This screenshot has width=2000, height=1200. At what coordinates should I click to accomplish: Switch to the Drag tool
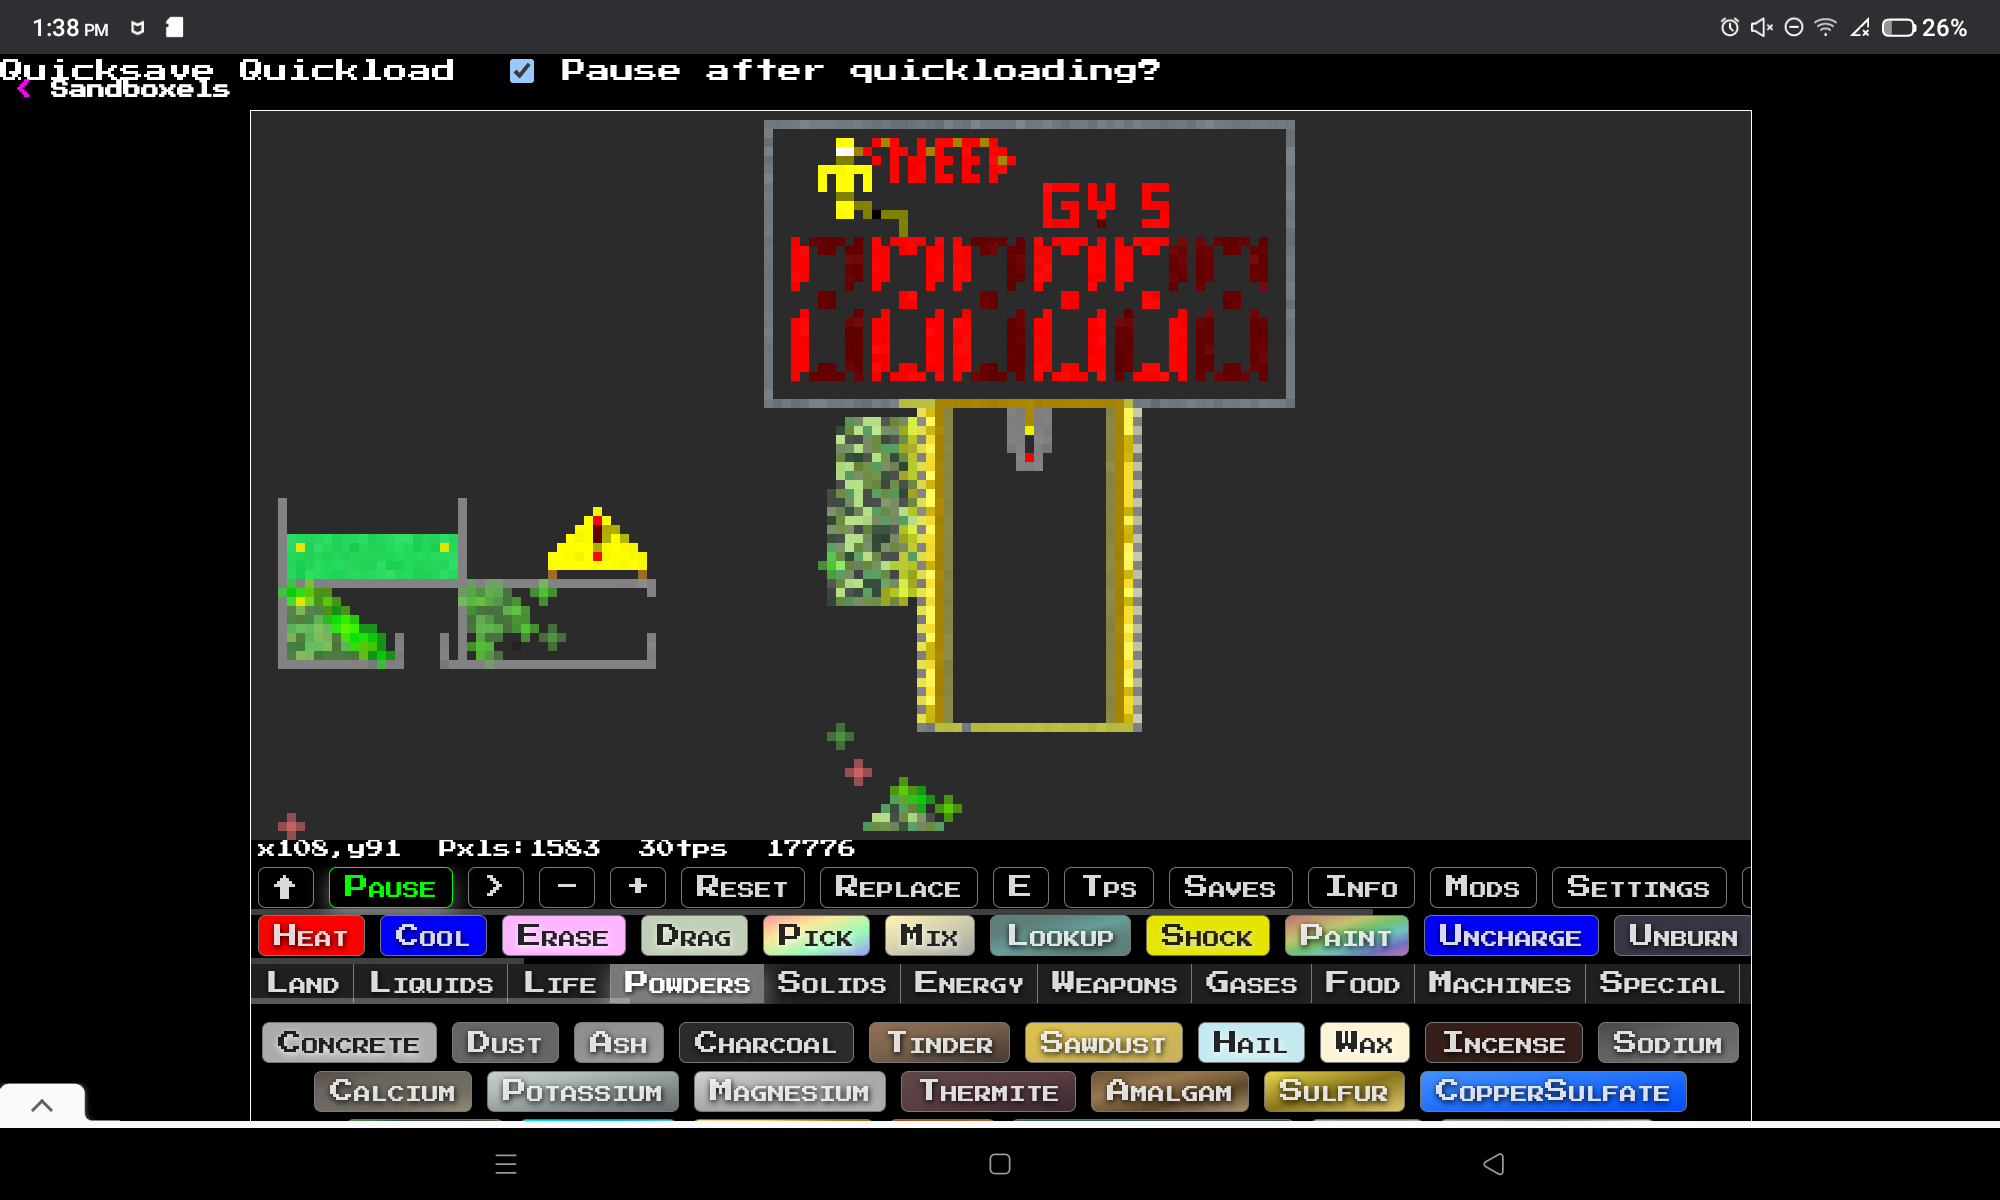(693, 936)
